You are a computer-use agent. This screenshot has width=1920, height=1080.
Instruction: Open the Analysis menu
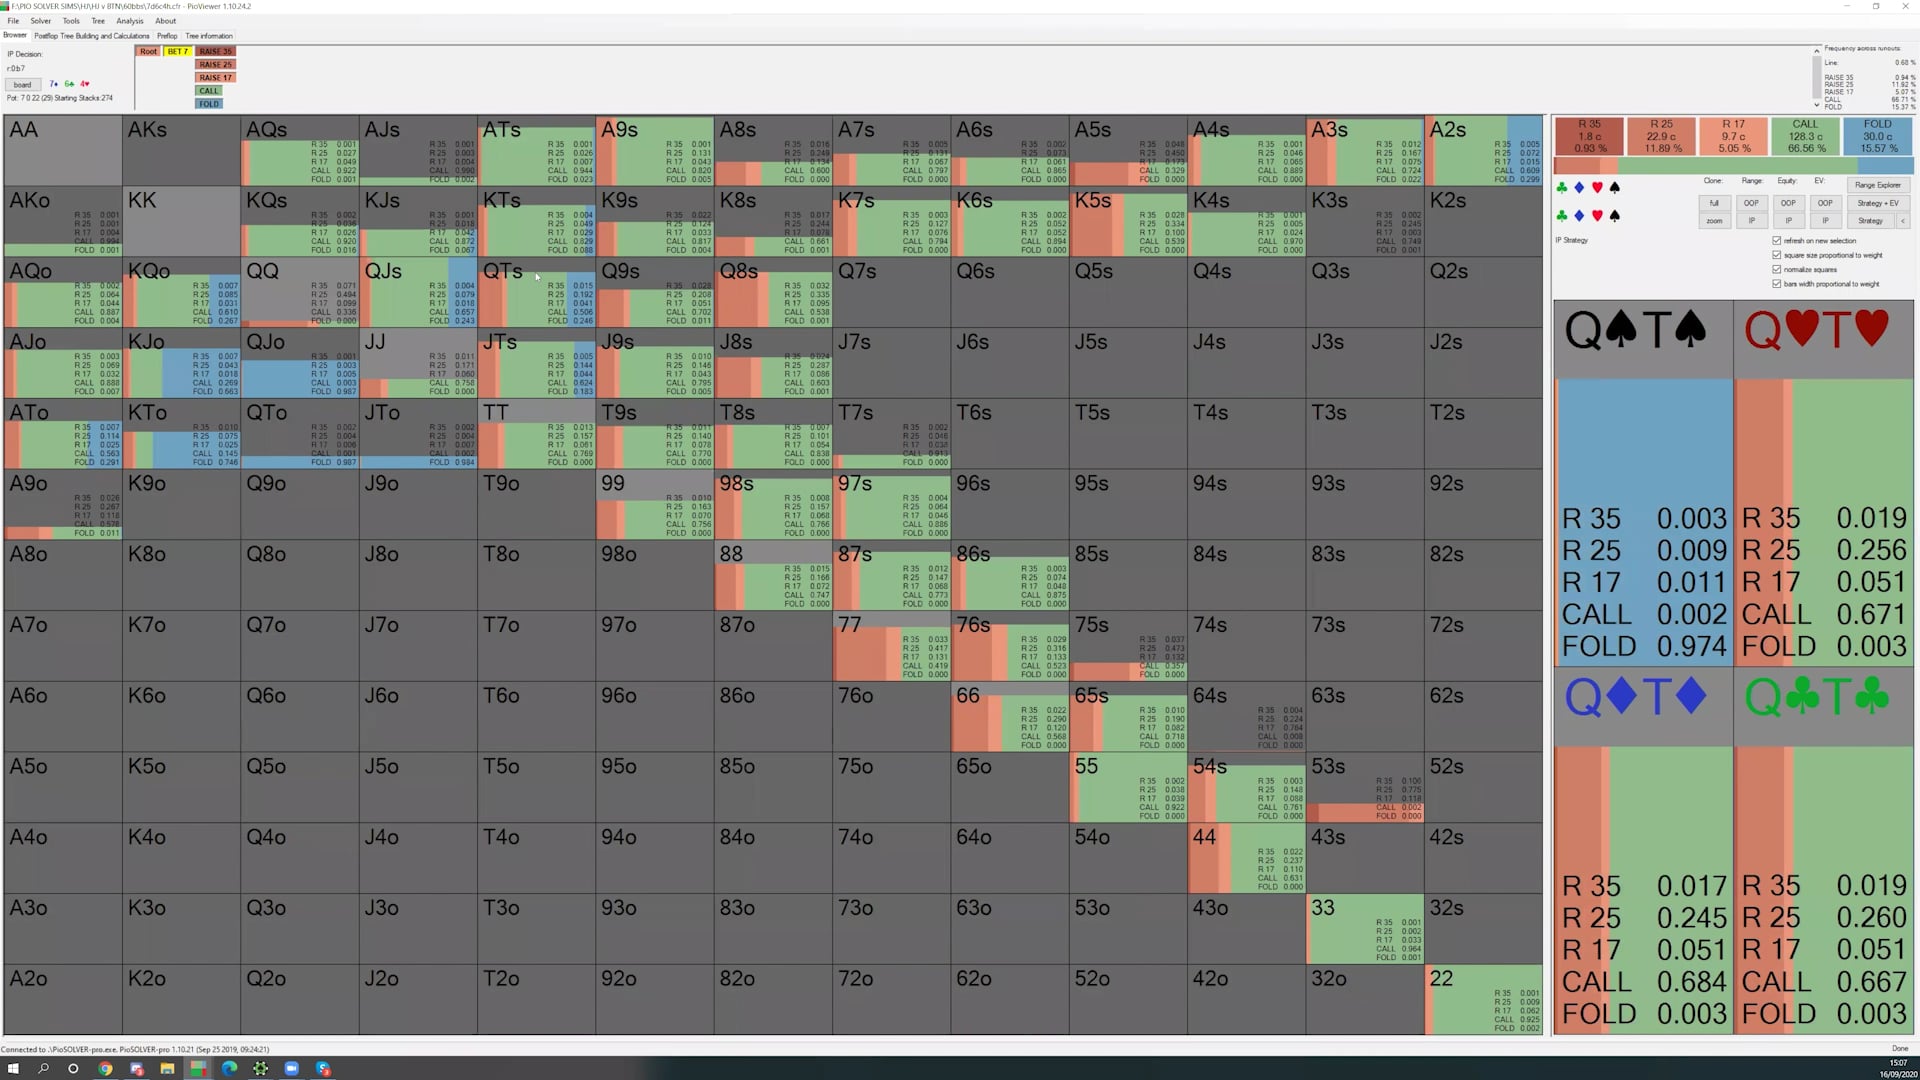[129, 21]
